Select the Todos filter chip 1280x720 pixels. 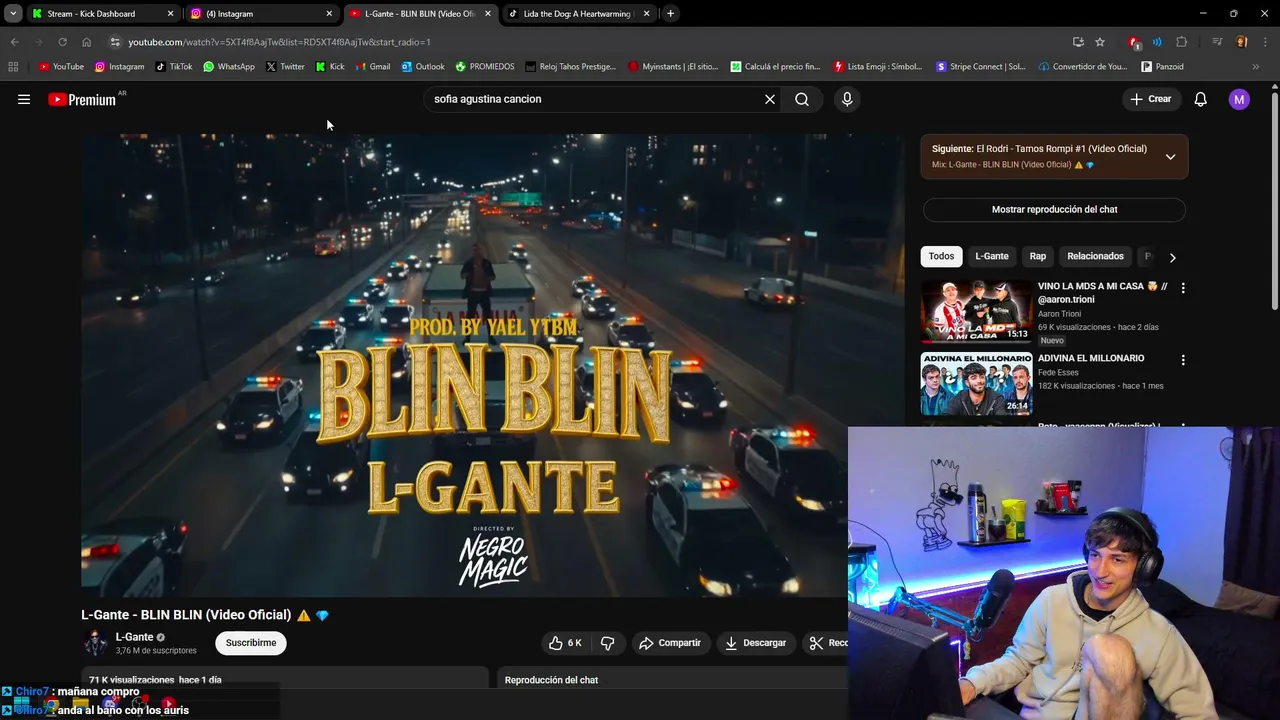[941, 256]
